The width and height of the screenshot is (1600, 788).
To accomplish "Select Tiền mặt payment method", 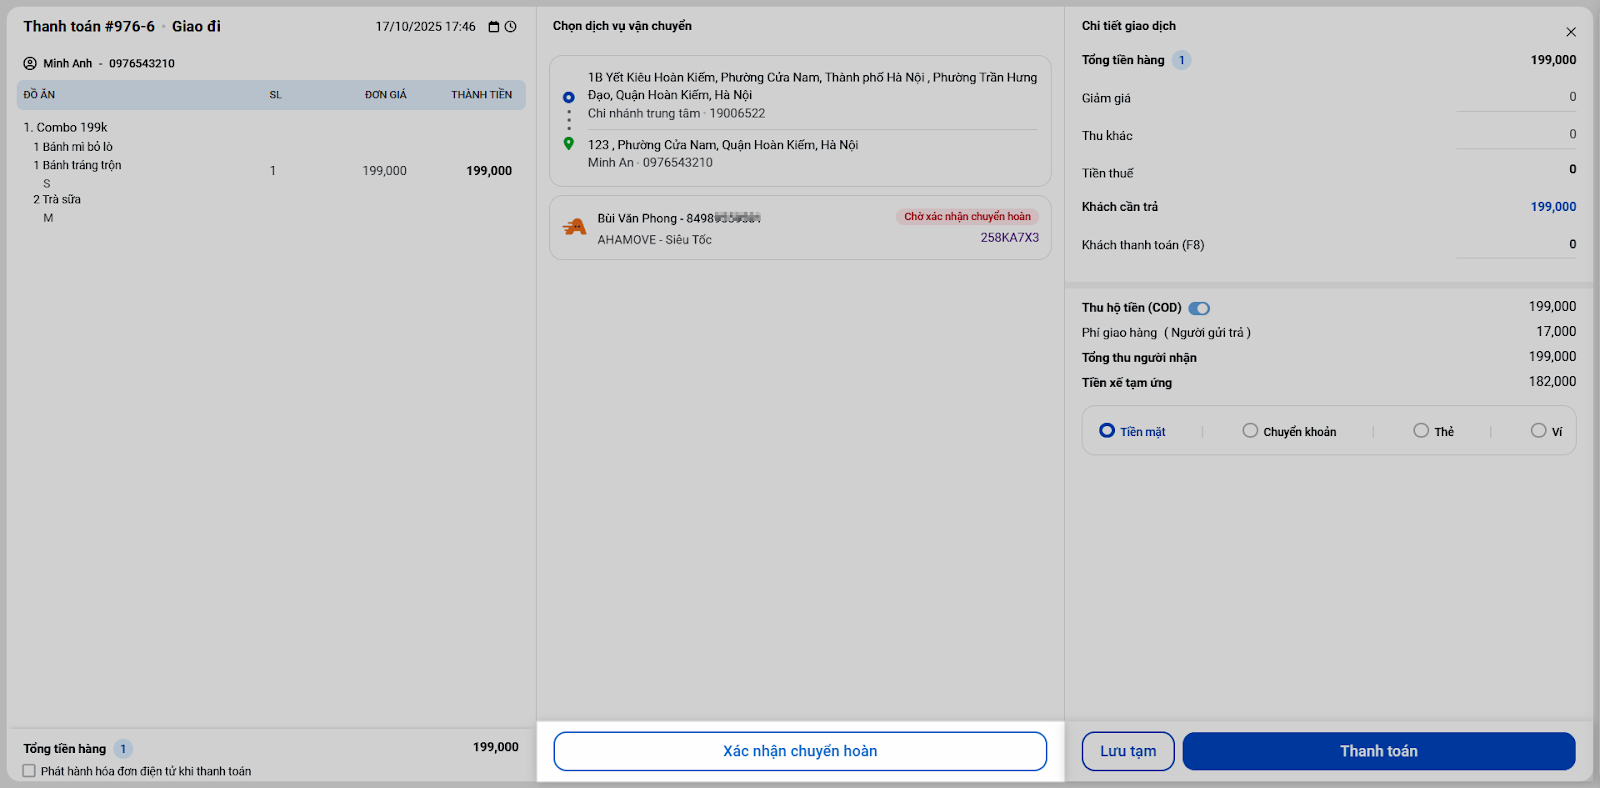I will pyautogui.click(x=1132, y=431).
